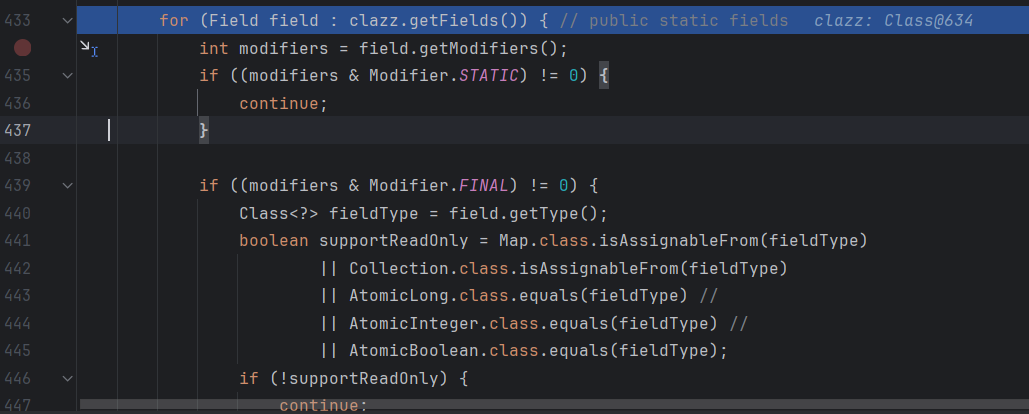Click line number 436 in the gutter
The height and width of the screenshot is (414, 1029).
[18, 103]
